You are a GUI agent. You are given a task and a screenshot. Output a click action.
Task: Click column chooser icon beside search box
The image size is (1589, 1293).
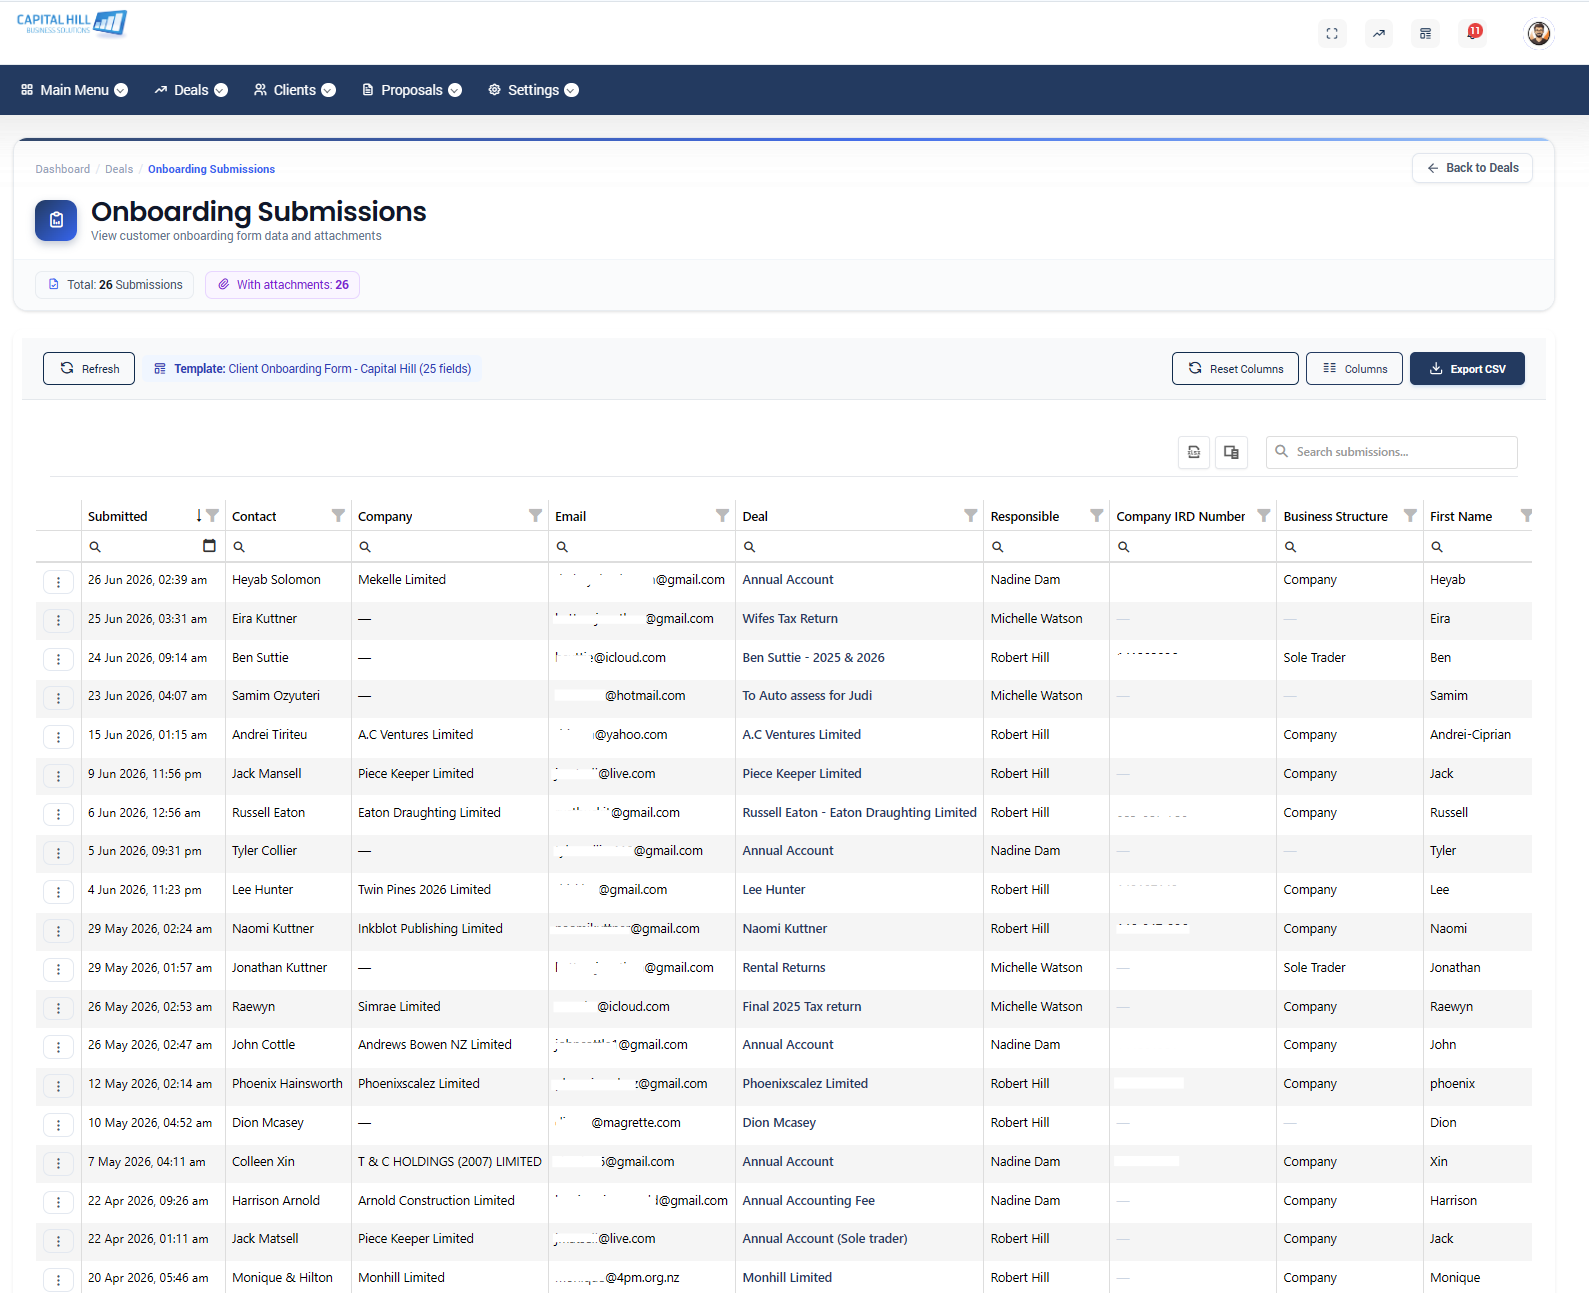coord(1231,452)
